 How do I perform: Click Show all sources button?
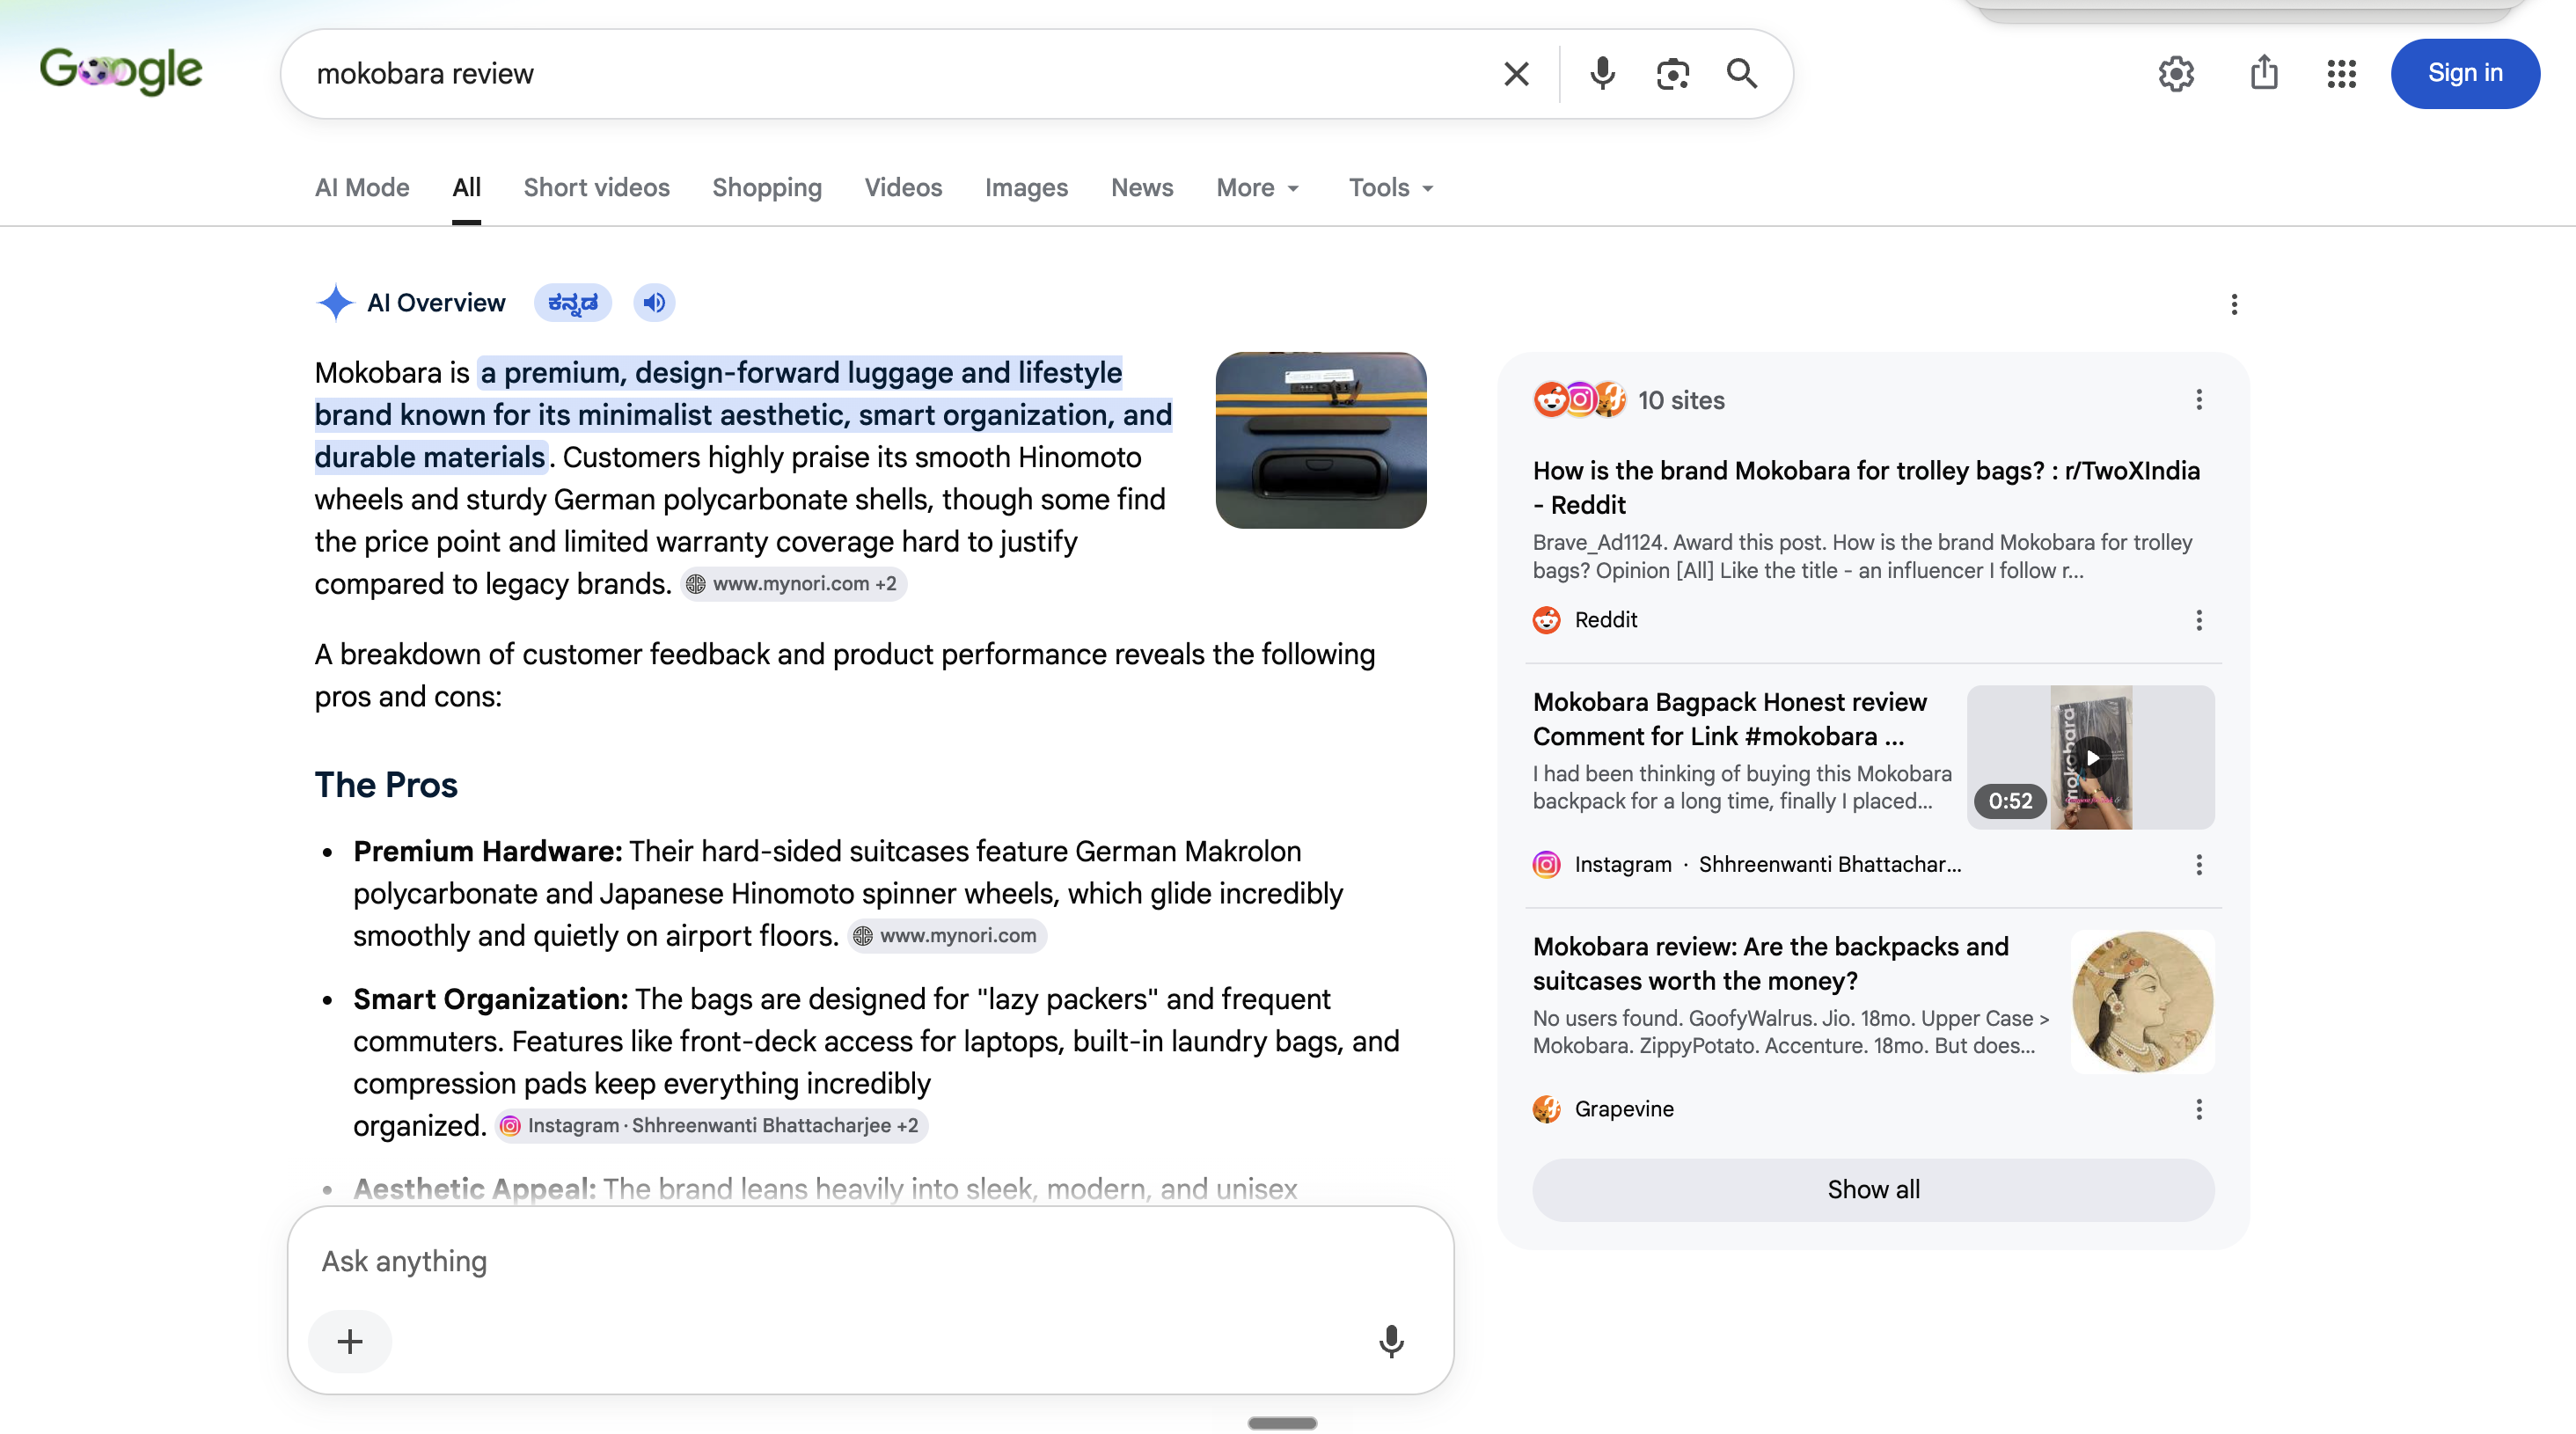pyautogui.click(x=1873, y=1190)
